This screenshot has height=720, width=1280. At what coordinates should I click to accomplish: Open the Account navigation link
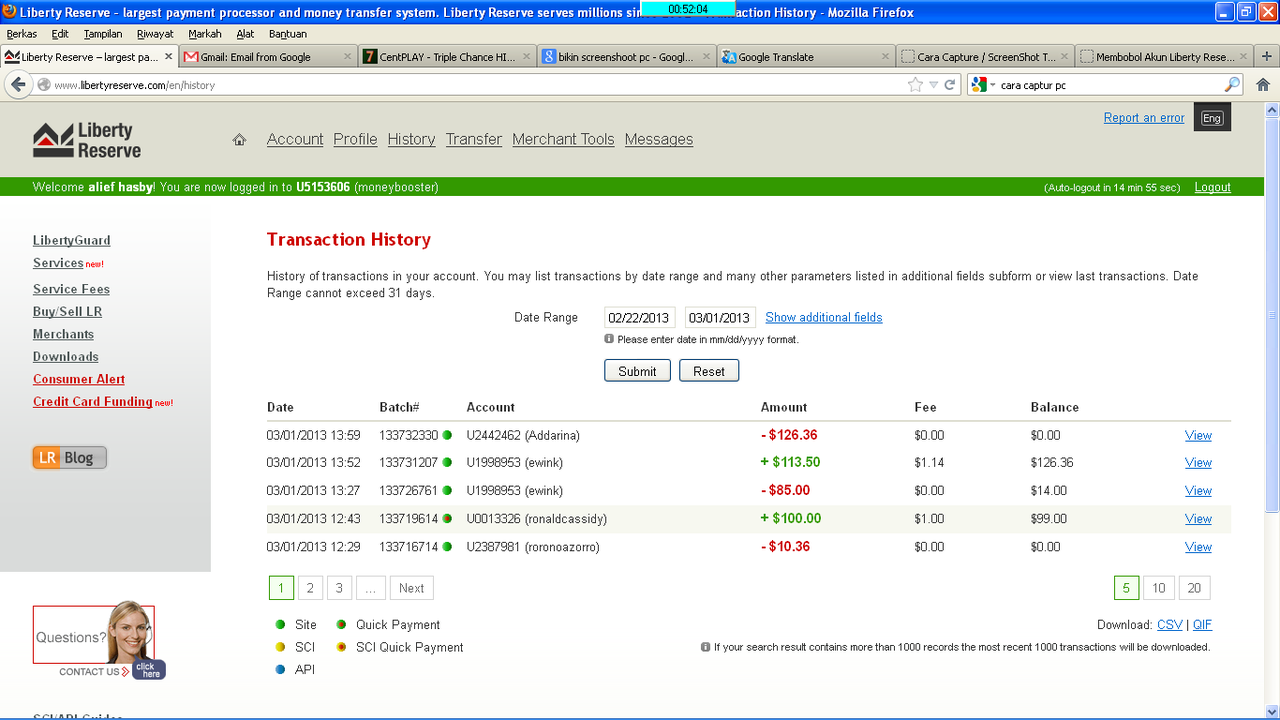(295, 139)
